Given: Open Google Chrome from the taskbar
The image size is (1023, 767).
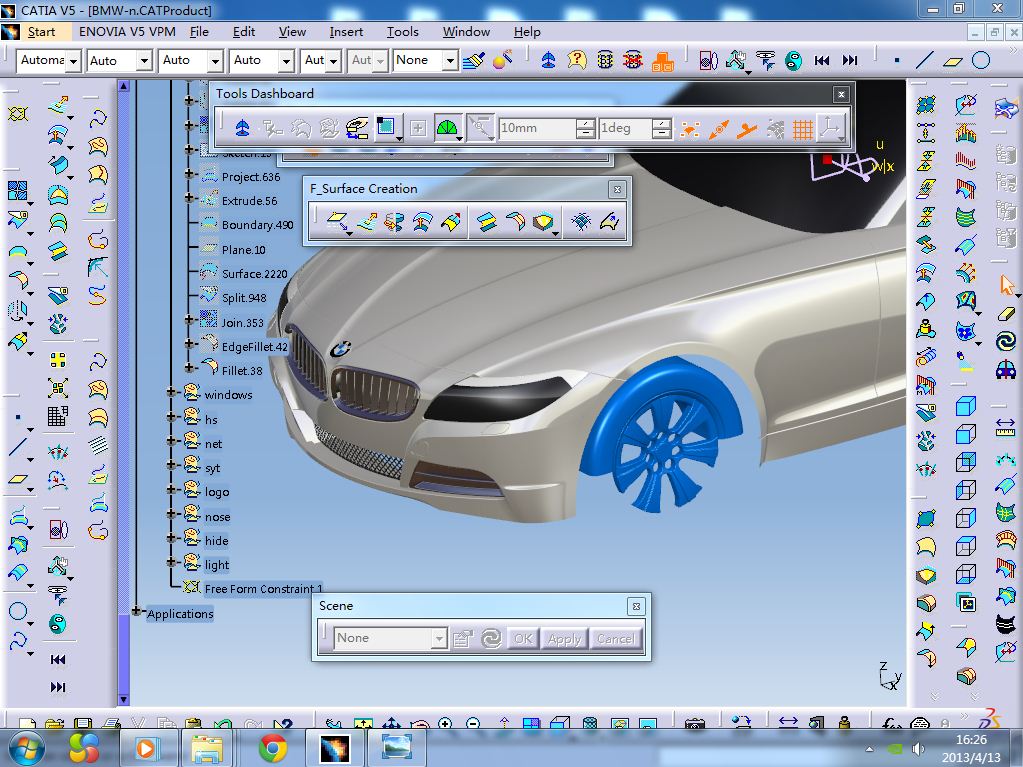Looking at the screenshot, I should pos(273,747).
